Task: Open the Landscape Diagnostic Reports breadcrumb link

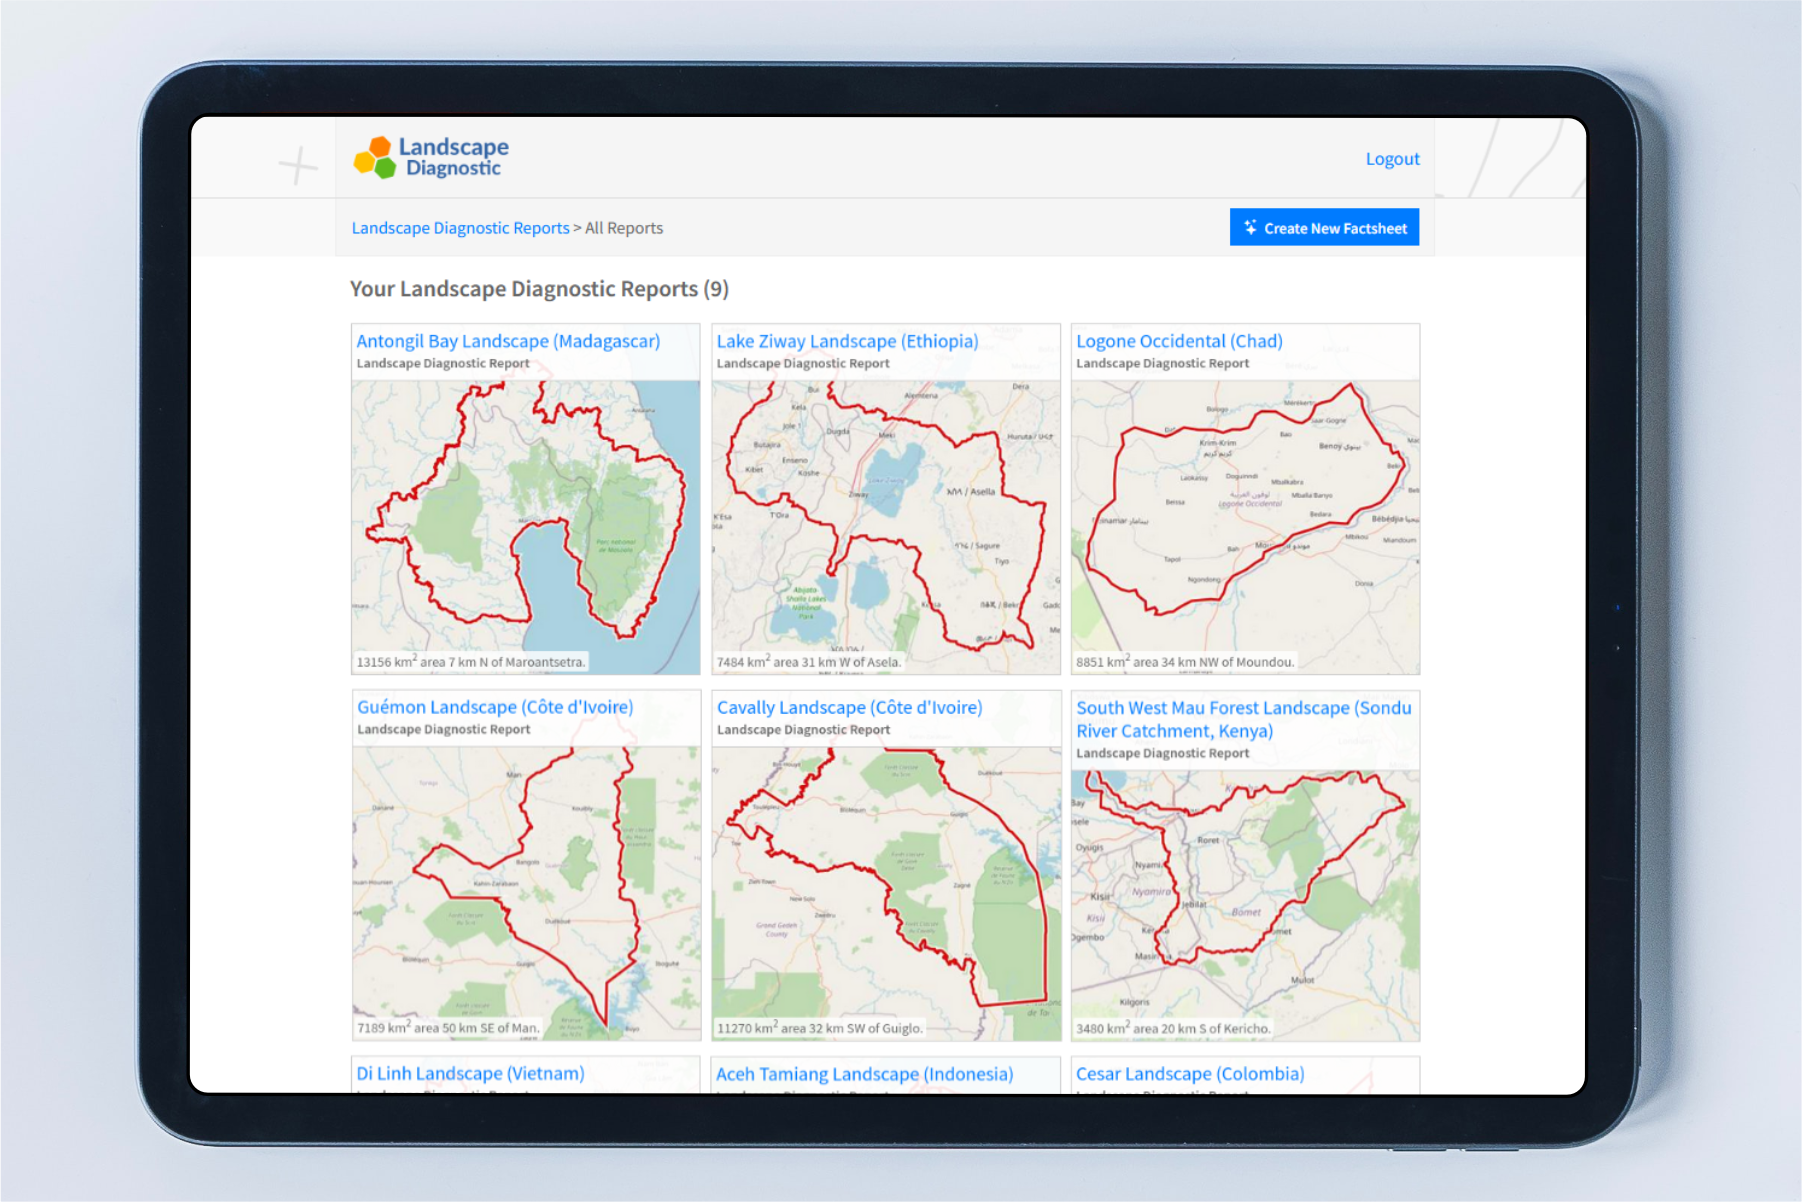Action: pos(460,228)
